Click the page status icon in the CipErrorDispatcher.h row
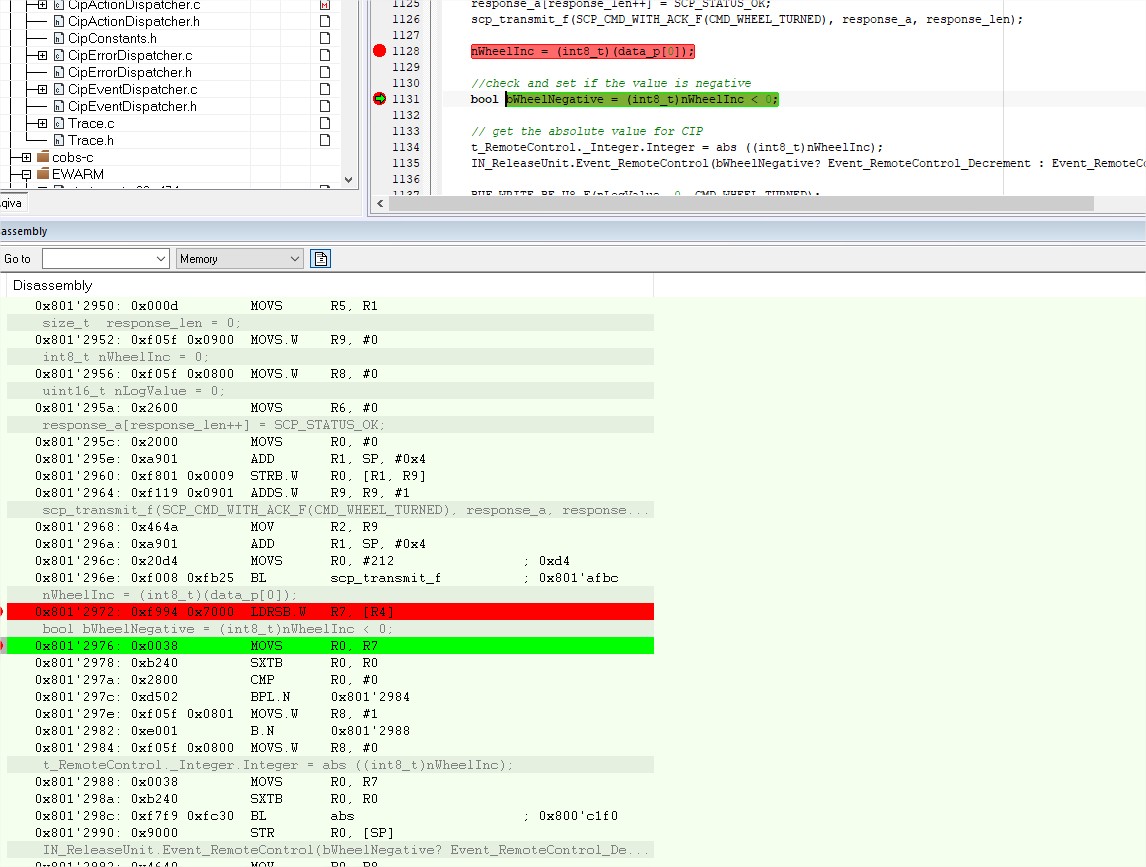1146x867 pixels. click(x=325, y=72)
